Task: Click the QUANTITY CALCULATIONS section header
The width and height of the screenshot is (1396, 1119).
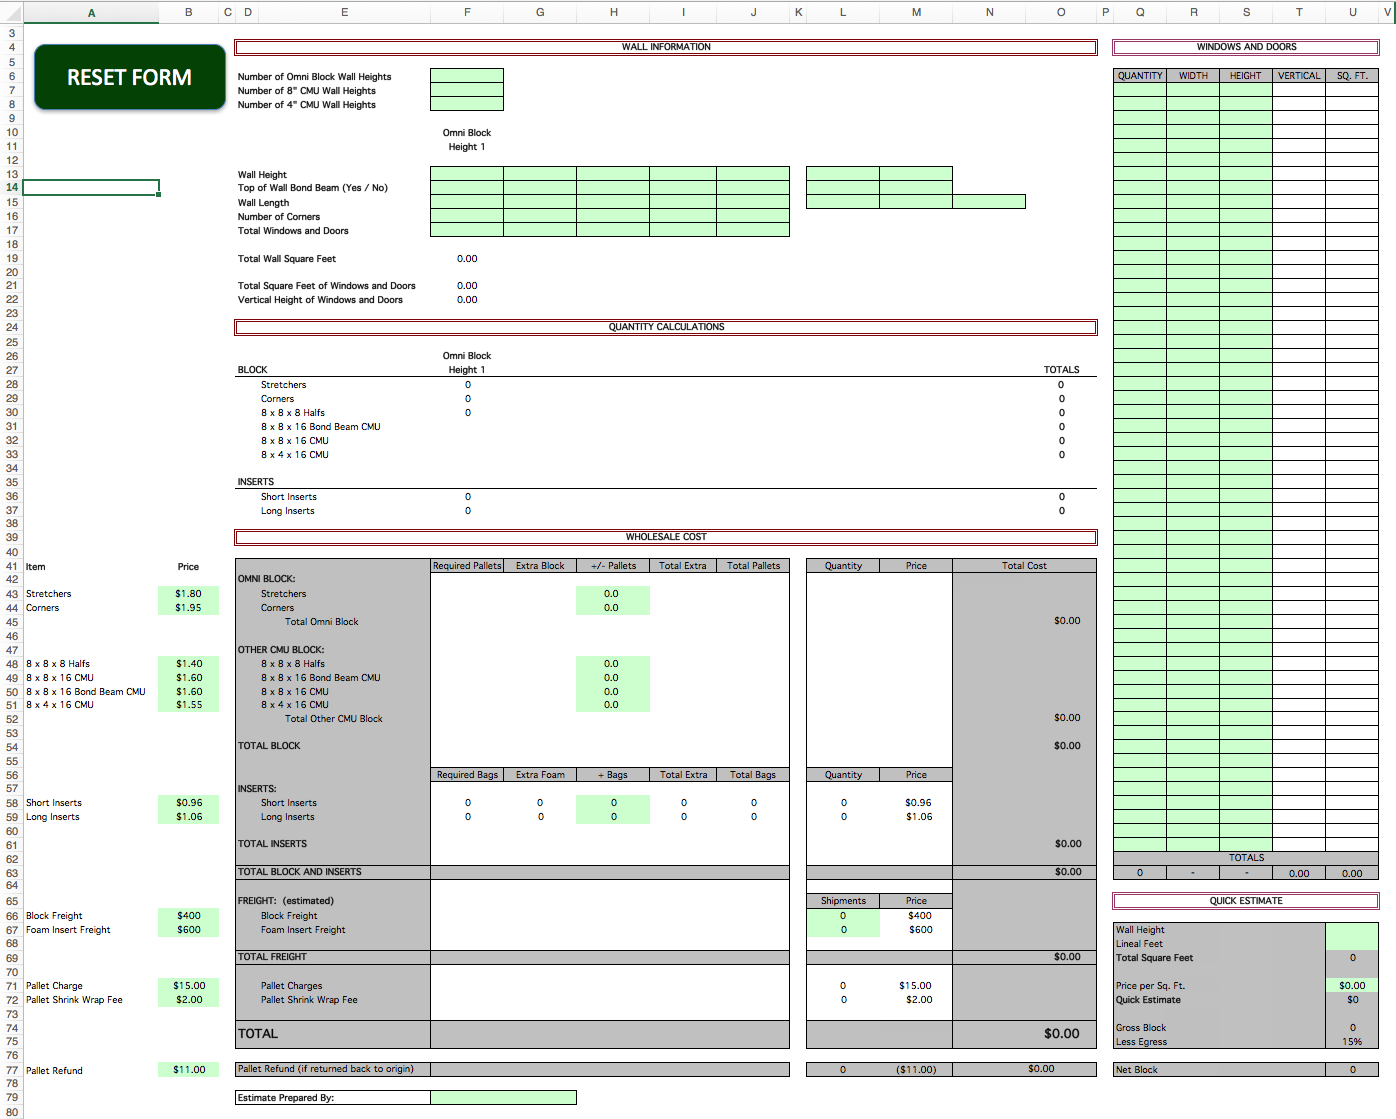Action: click(x=666, y=327)
